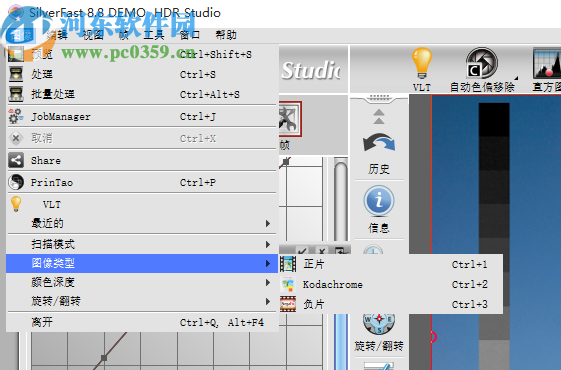Click the 旋转/翻转 compass icon
The width and height of the screenshot is (561, 370).
(x=379, y=323)
